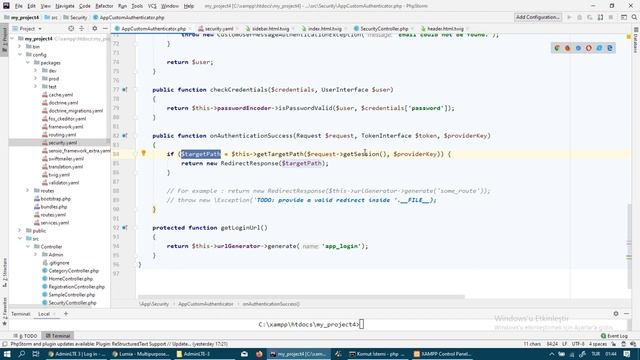Hide the Project panel with minus icon
The height and width of the screenshot is (360, 640).
pyautogui.click(x=105, y=29)
